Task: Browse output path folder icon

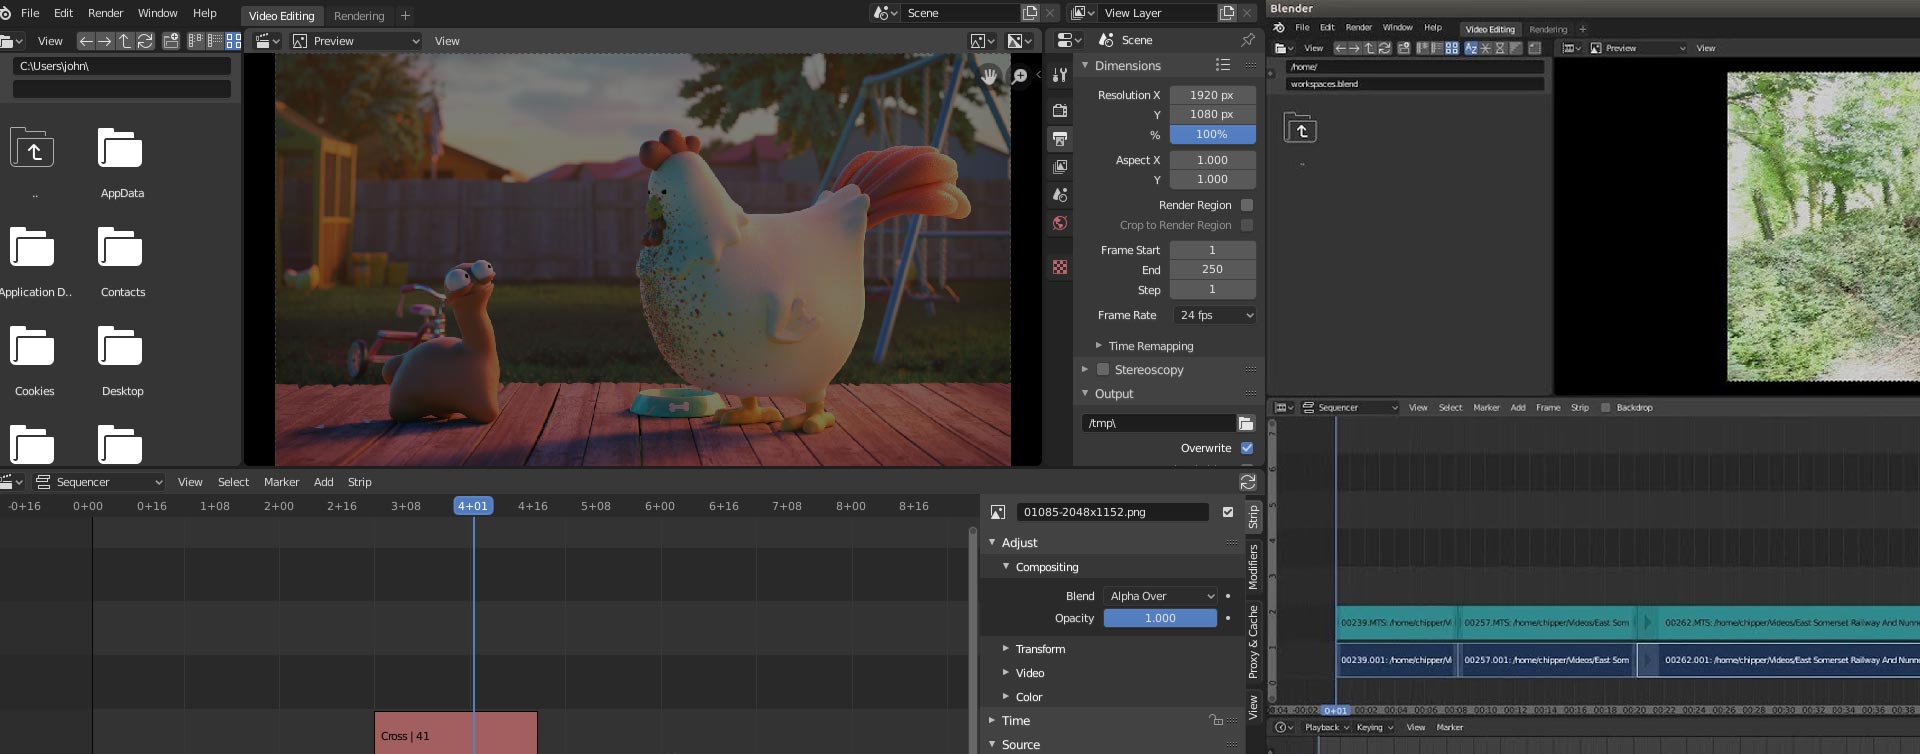Action: coord(1246,423)
